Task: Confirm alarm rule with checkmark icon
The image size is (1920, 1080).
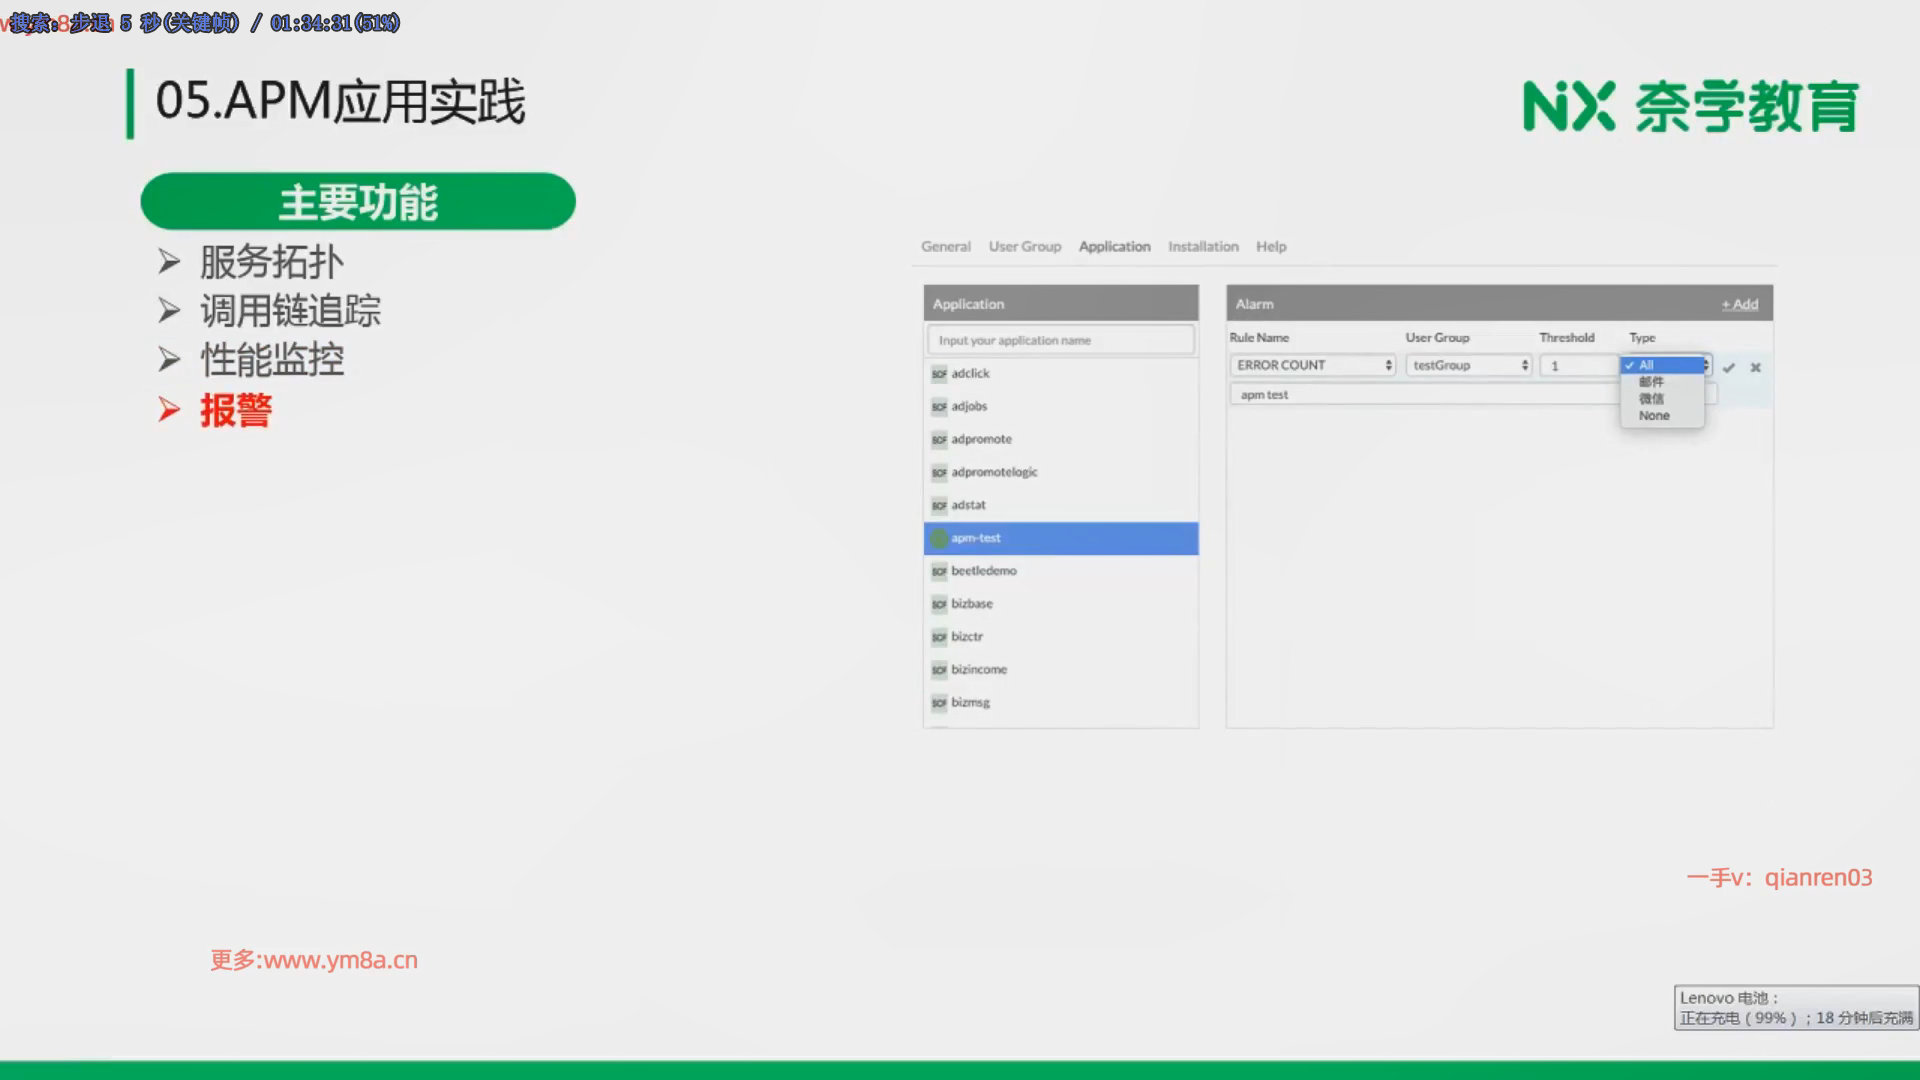Action: click(1729, 367)
